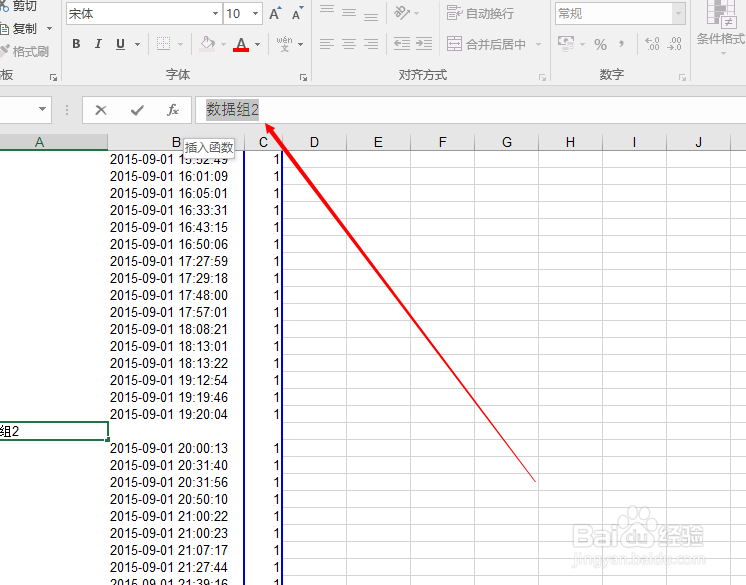This screenshot has height=585, width=746.
Task: Toggle underline formatting
Action: (x=120, y=44)
